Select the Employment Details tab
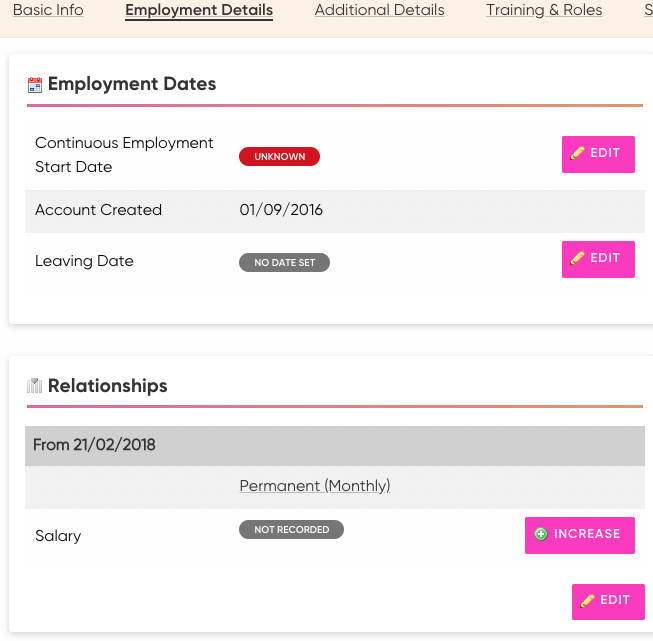Screen dimensions: 653x641 pos(199,10)
